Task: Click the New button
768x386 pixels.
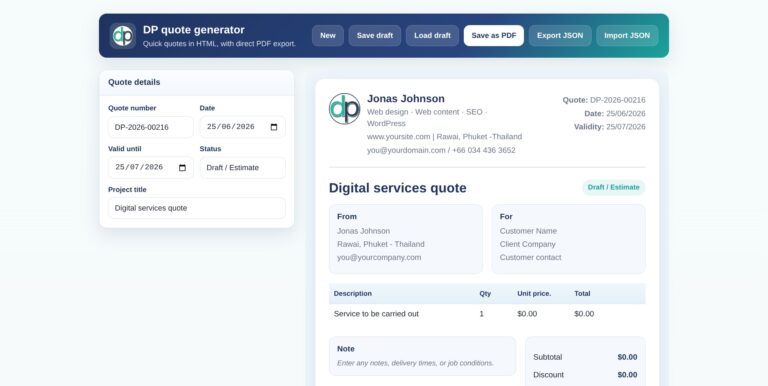Action: pos(328,36)
